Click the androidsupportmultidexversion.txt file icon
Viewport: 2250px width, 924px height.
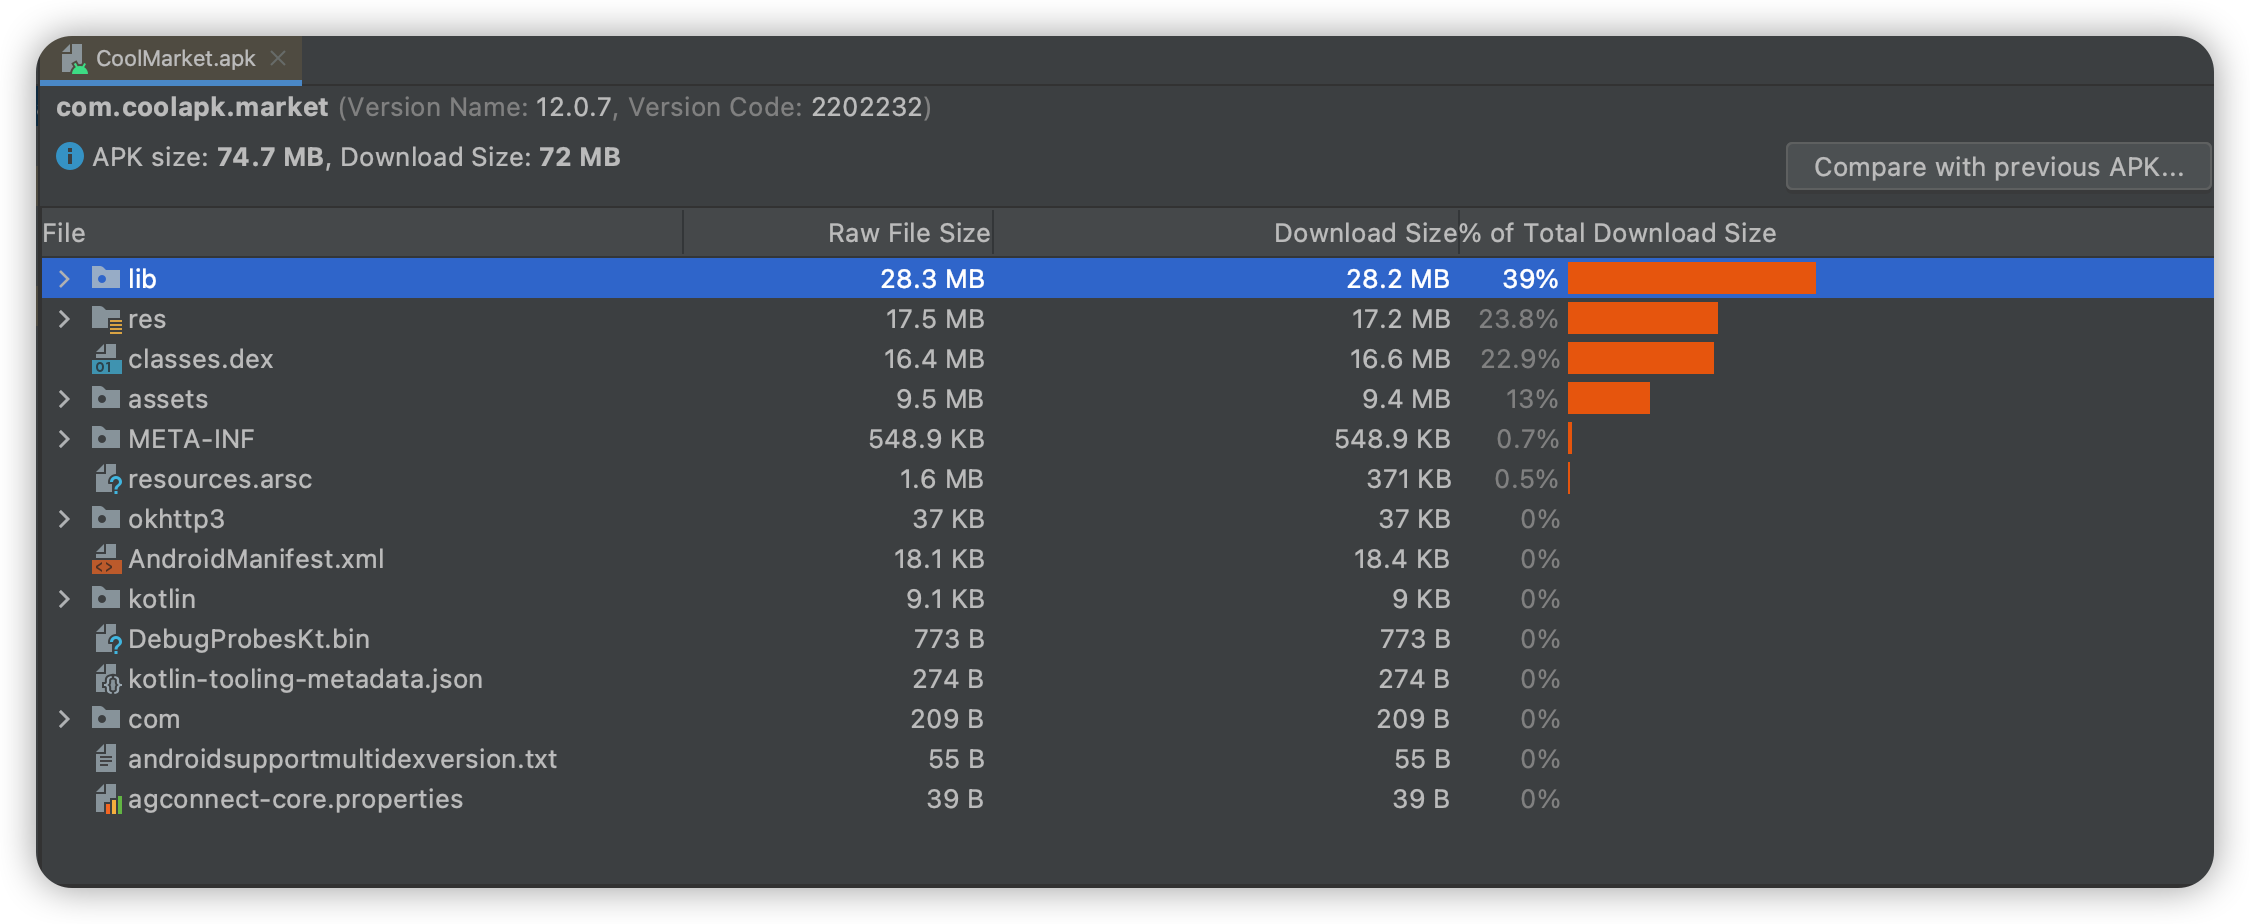coord(106,759)
